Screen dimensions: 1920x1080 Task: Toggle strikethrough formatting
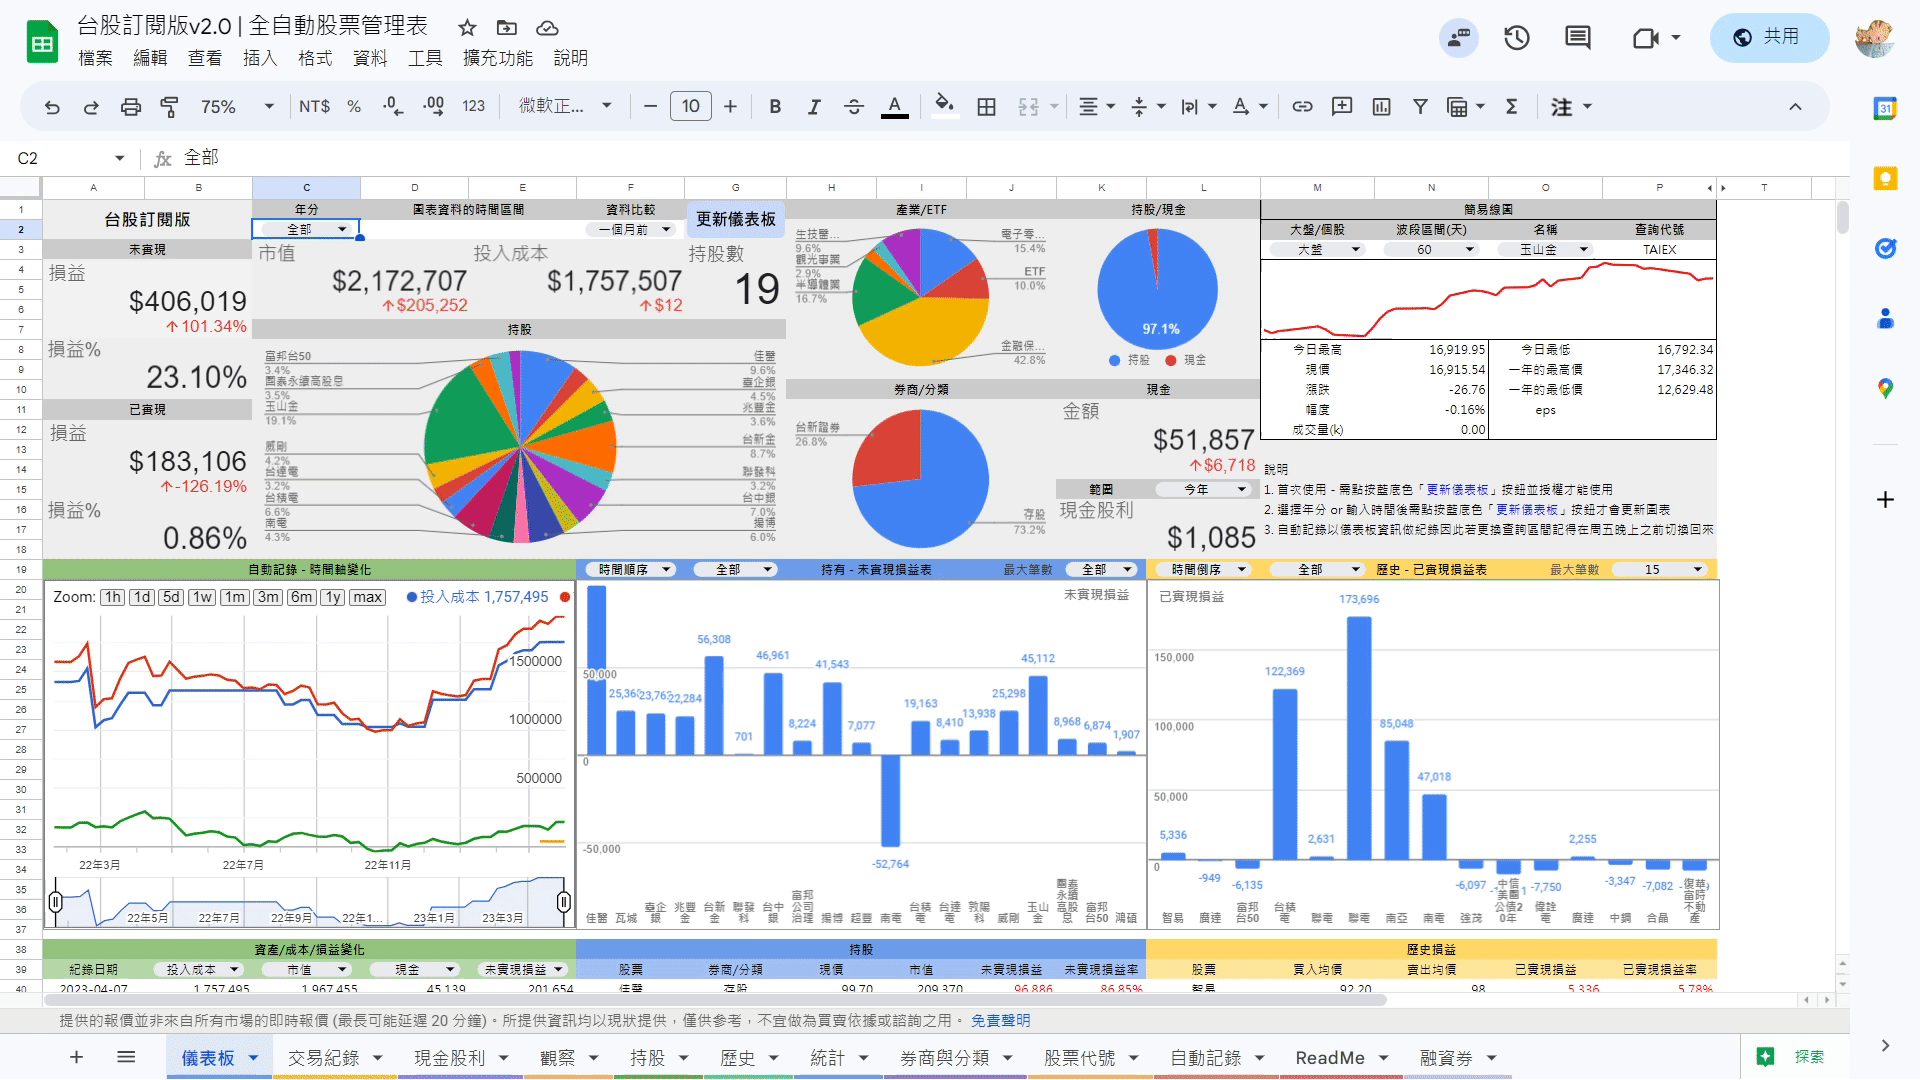coord(853,107)
